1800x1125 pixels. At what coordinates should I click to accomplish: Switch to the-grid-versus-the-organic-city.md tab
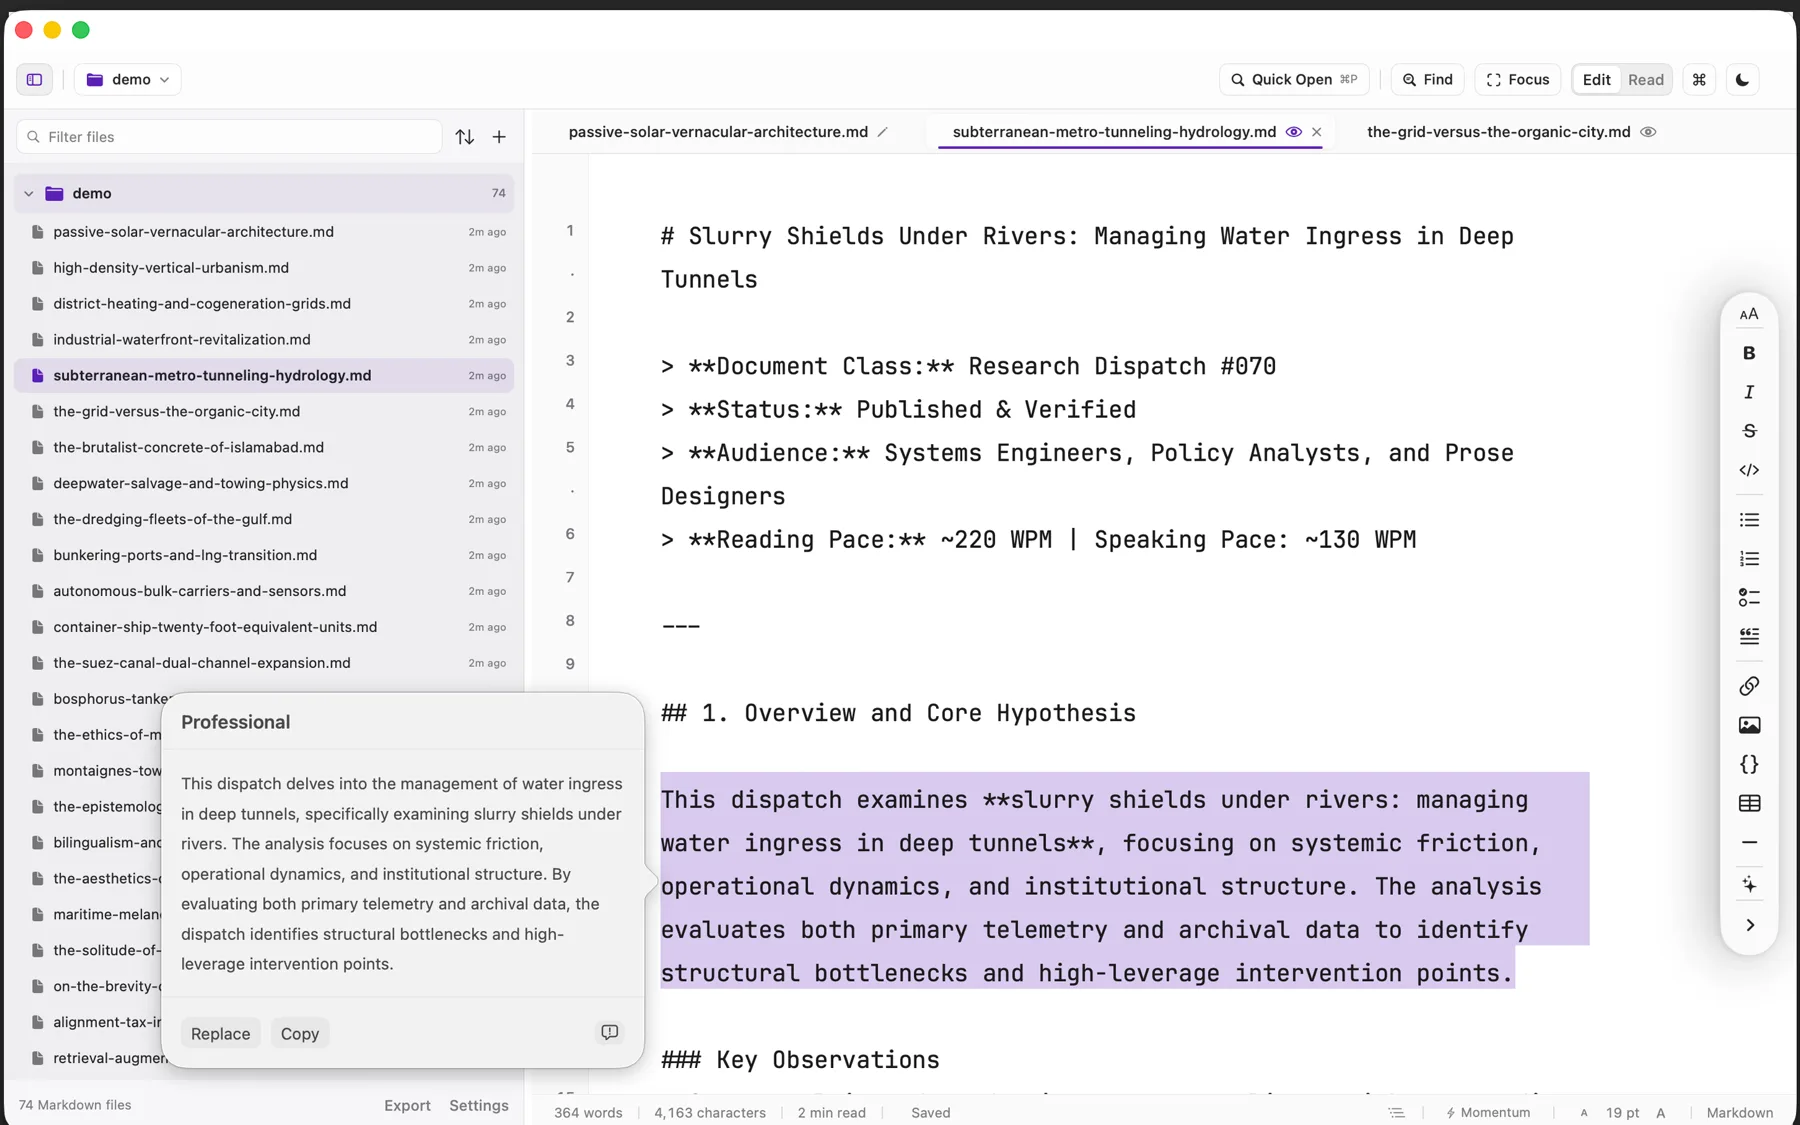pyautogui.click(x=1498, y=132)
